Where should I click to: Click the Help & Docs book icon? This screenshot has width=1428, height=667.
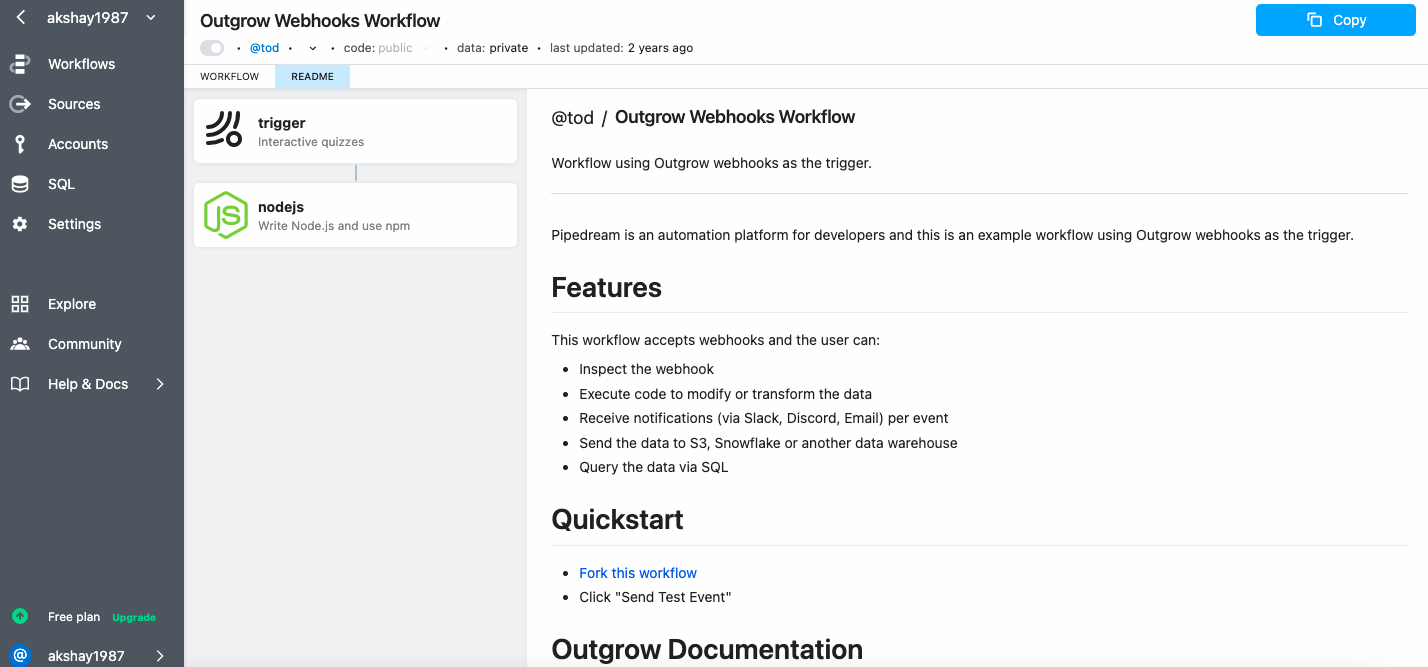point(20,384)
